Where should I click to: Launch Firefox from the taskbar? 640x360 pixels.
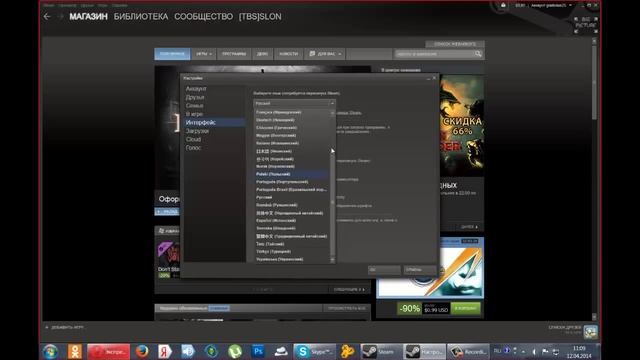(142, 351)
